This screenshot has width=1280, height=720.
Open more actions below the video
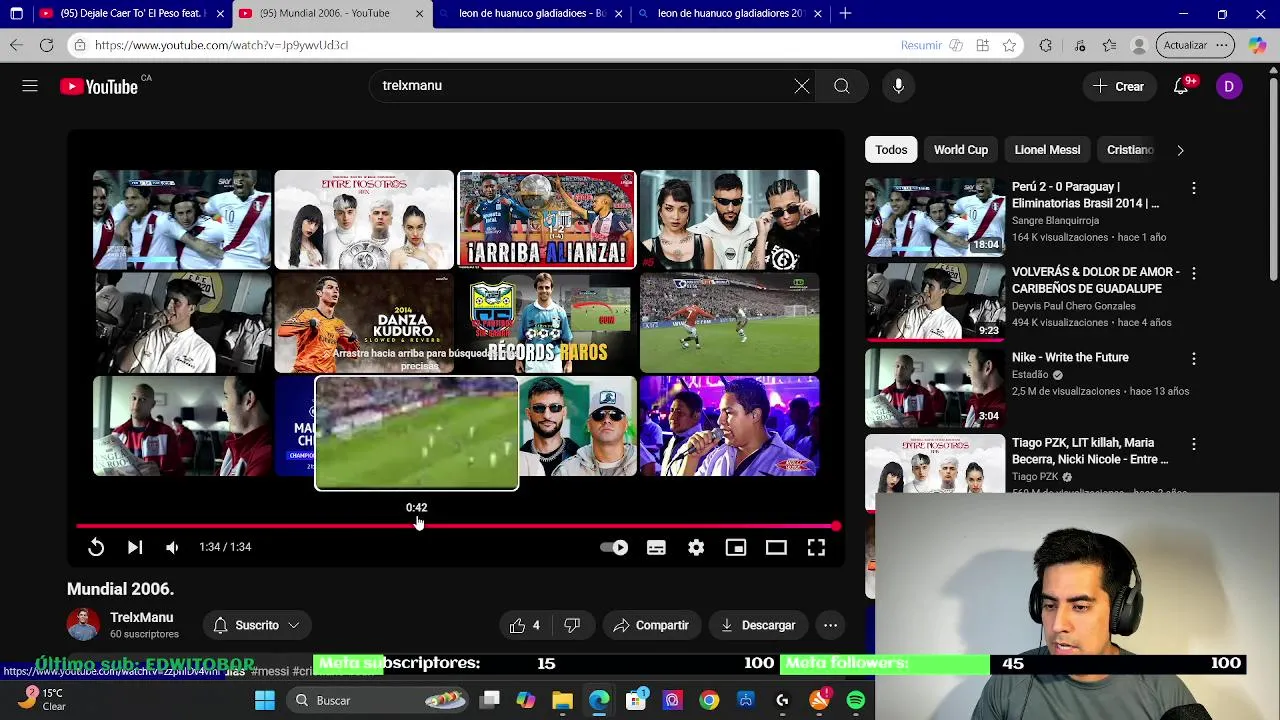[x=830, y=625]
